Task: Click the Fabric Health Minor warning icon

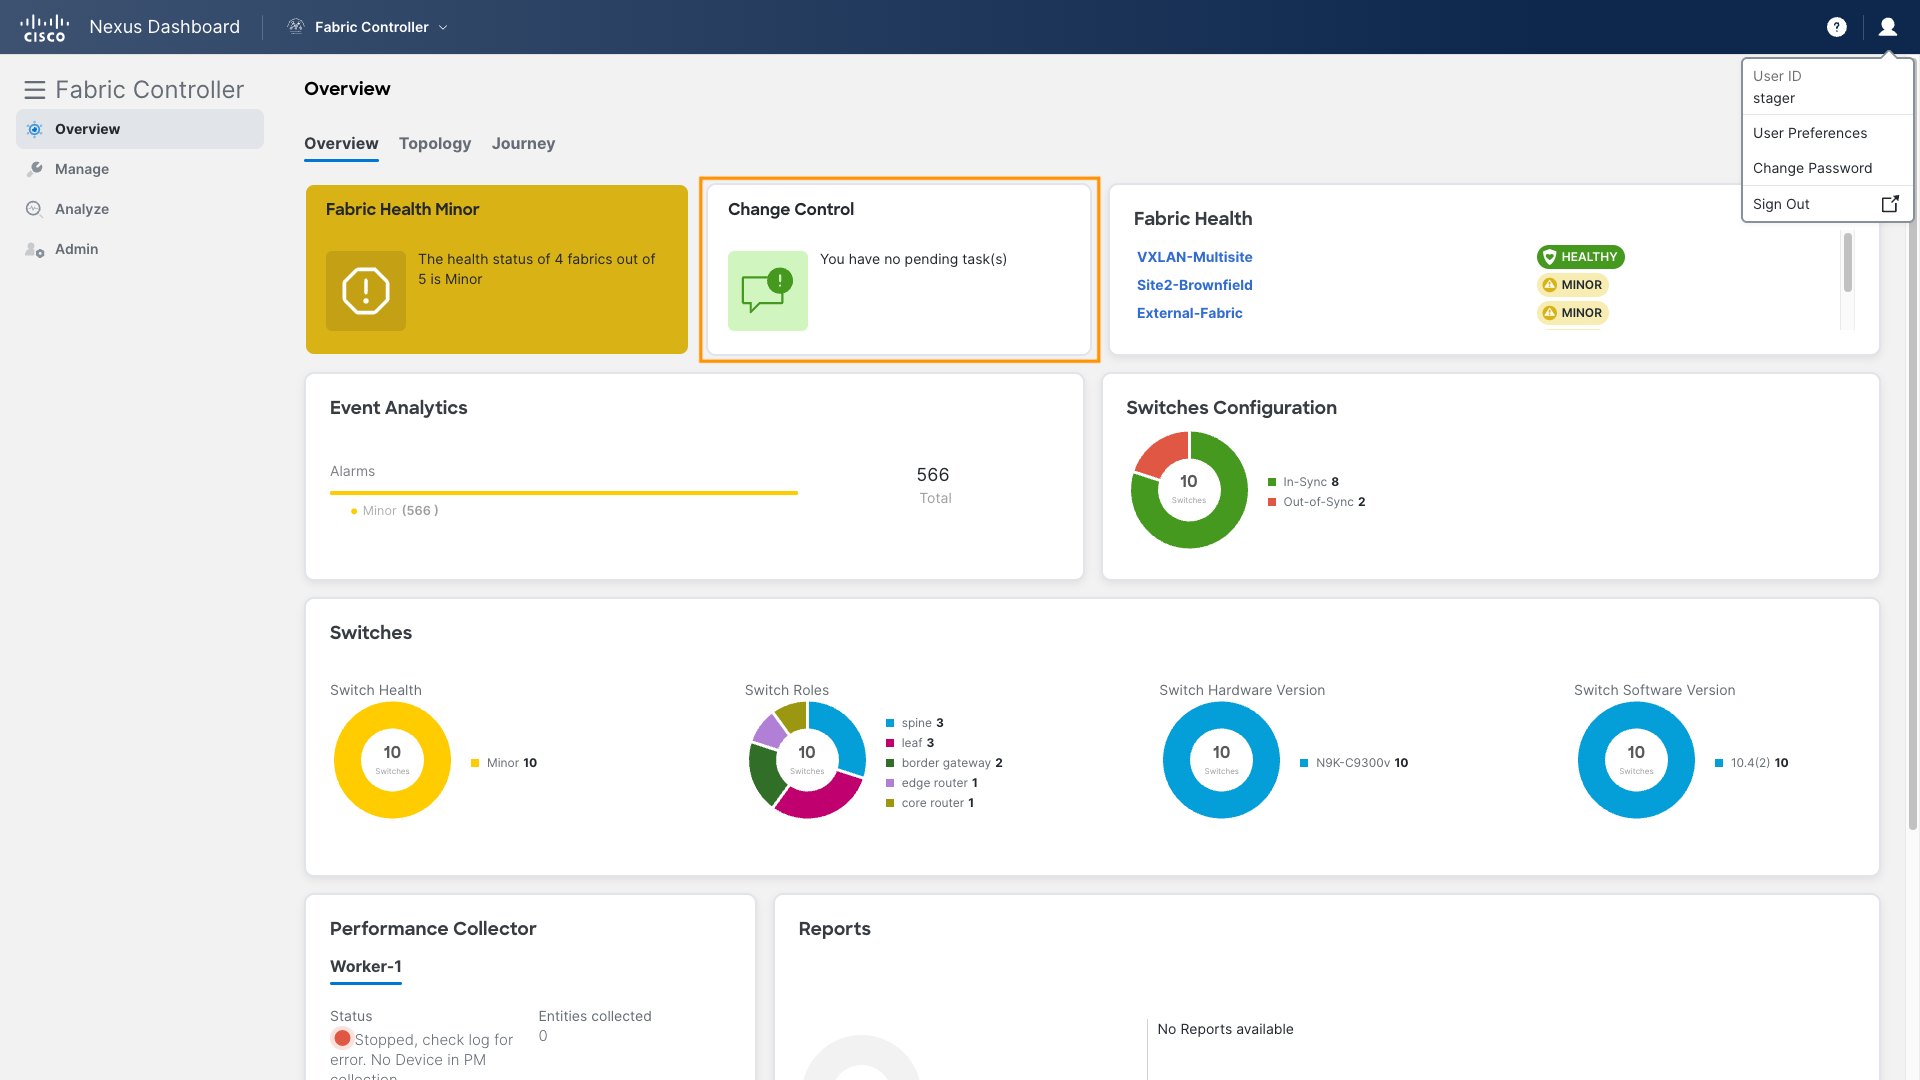Action: (366, 291)
